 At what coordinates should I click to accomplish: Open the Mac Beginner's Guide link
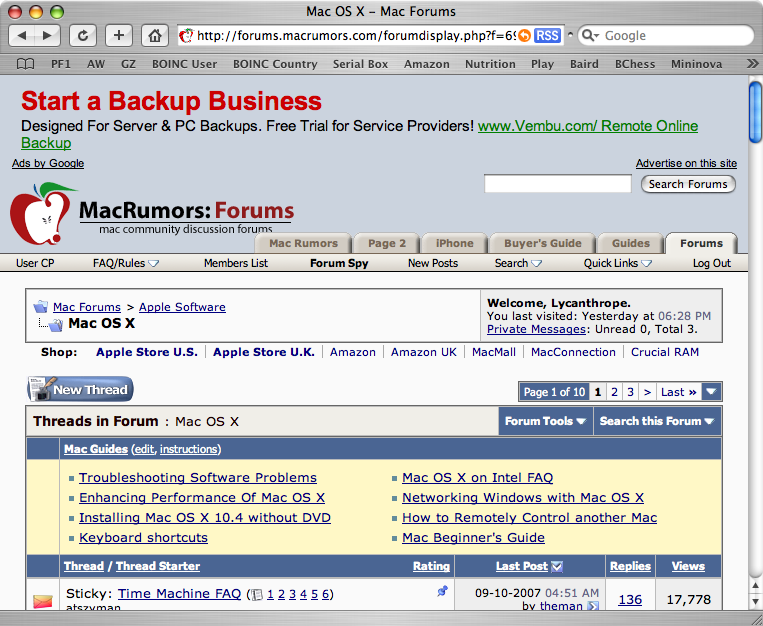[473, 537]
